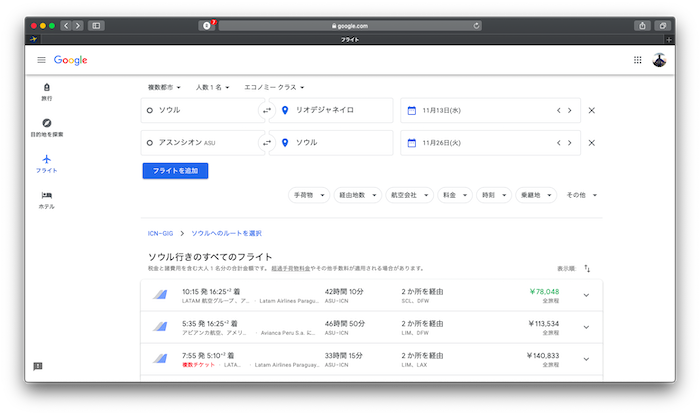Click the フライトを追加 button
Image resolution: width=700 pixels, height=415 pixels.
point(175,171)
